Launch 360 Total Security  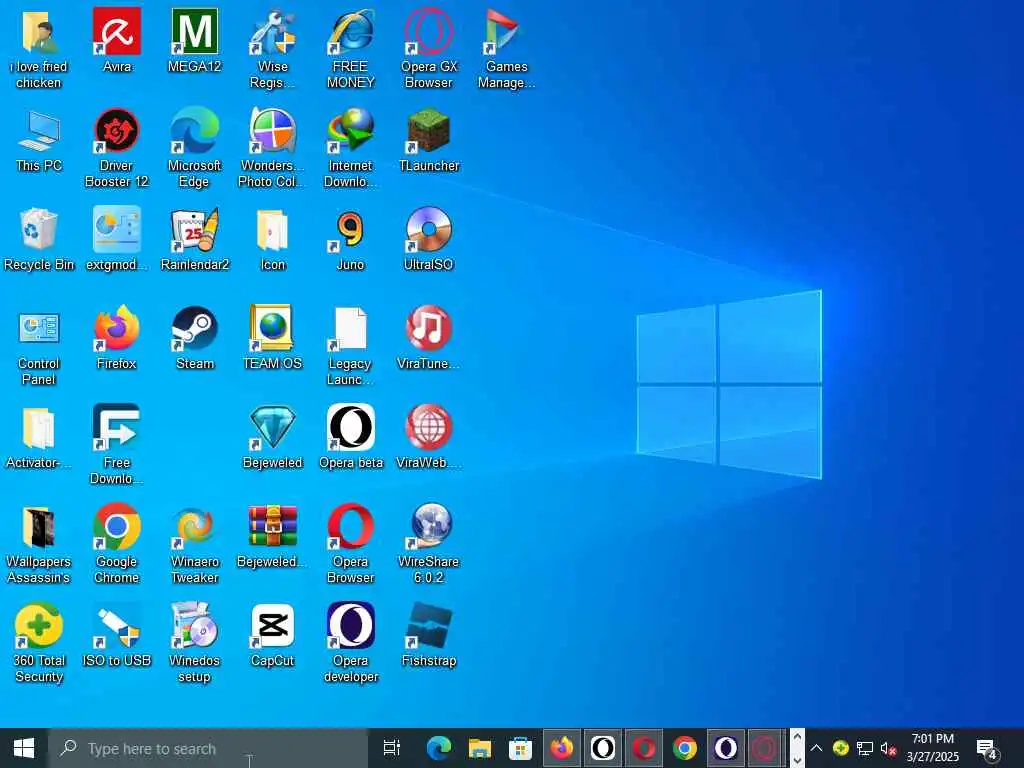tap(39, 643)
